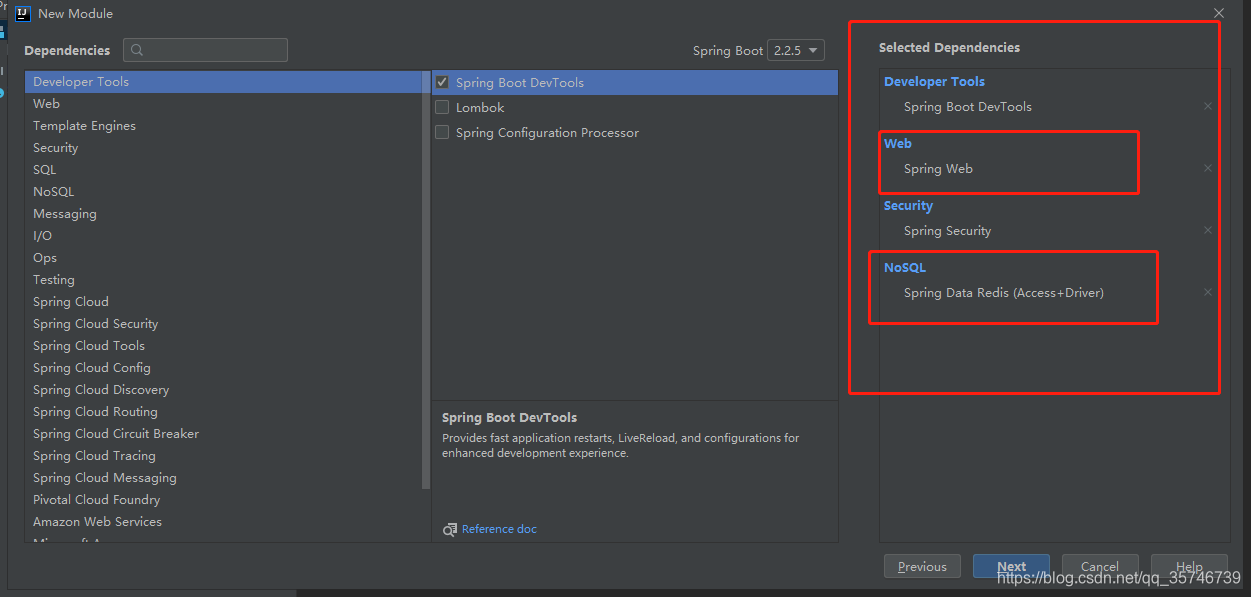The width and height of the screenshot is (1251, 597).
Task: Click the dependencies search input field
Action: coord(205,50)
